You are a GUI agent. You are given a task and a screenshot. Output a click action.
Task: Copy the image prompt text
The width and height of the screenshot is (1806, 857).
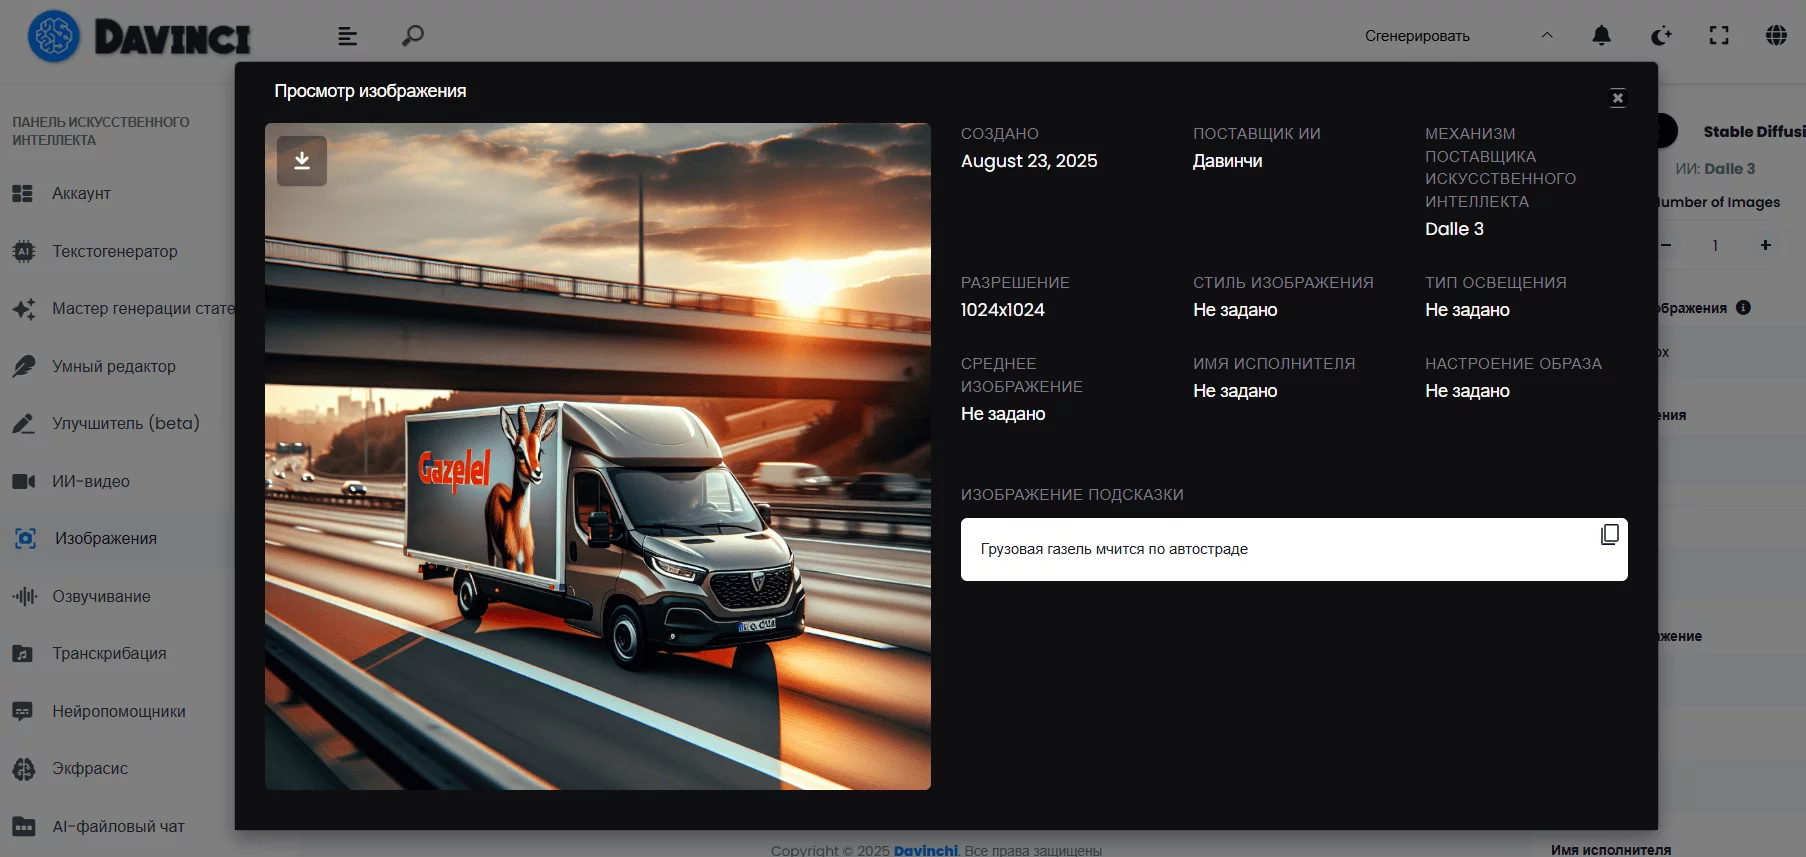pyautogui.click(x=1609, y=535)
